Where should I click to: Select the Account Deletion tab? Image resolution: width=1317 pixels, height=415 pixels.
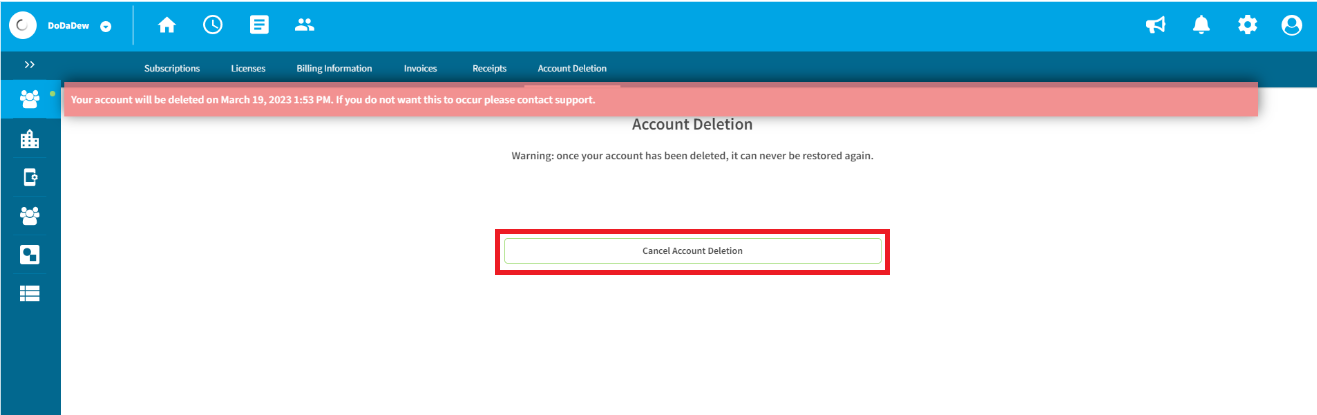[x=572, y=69]
